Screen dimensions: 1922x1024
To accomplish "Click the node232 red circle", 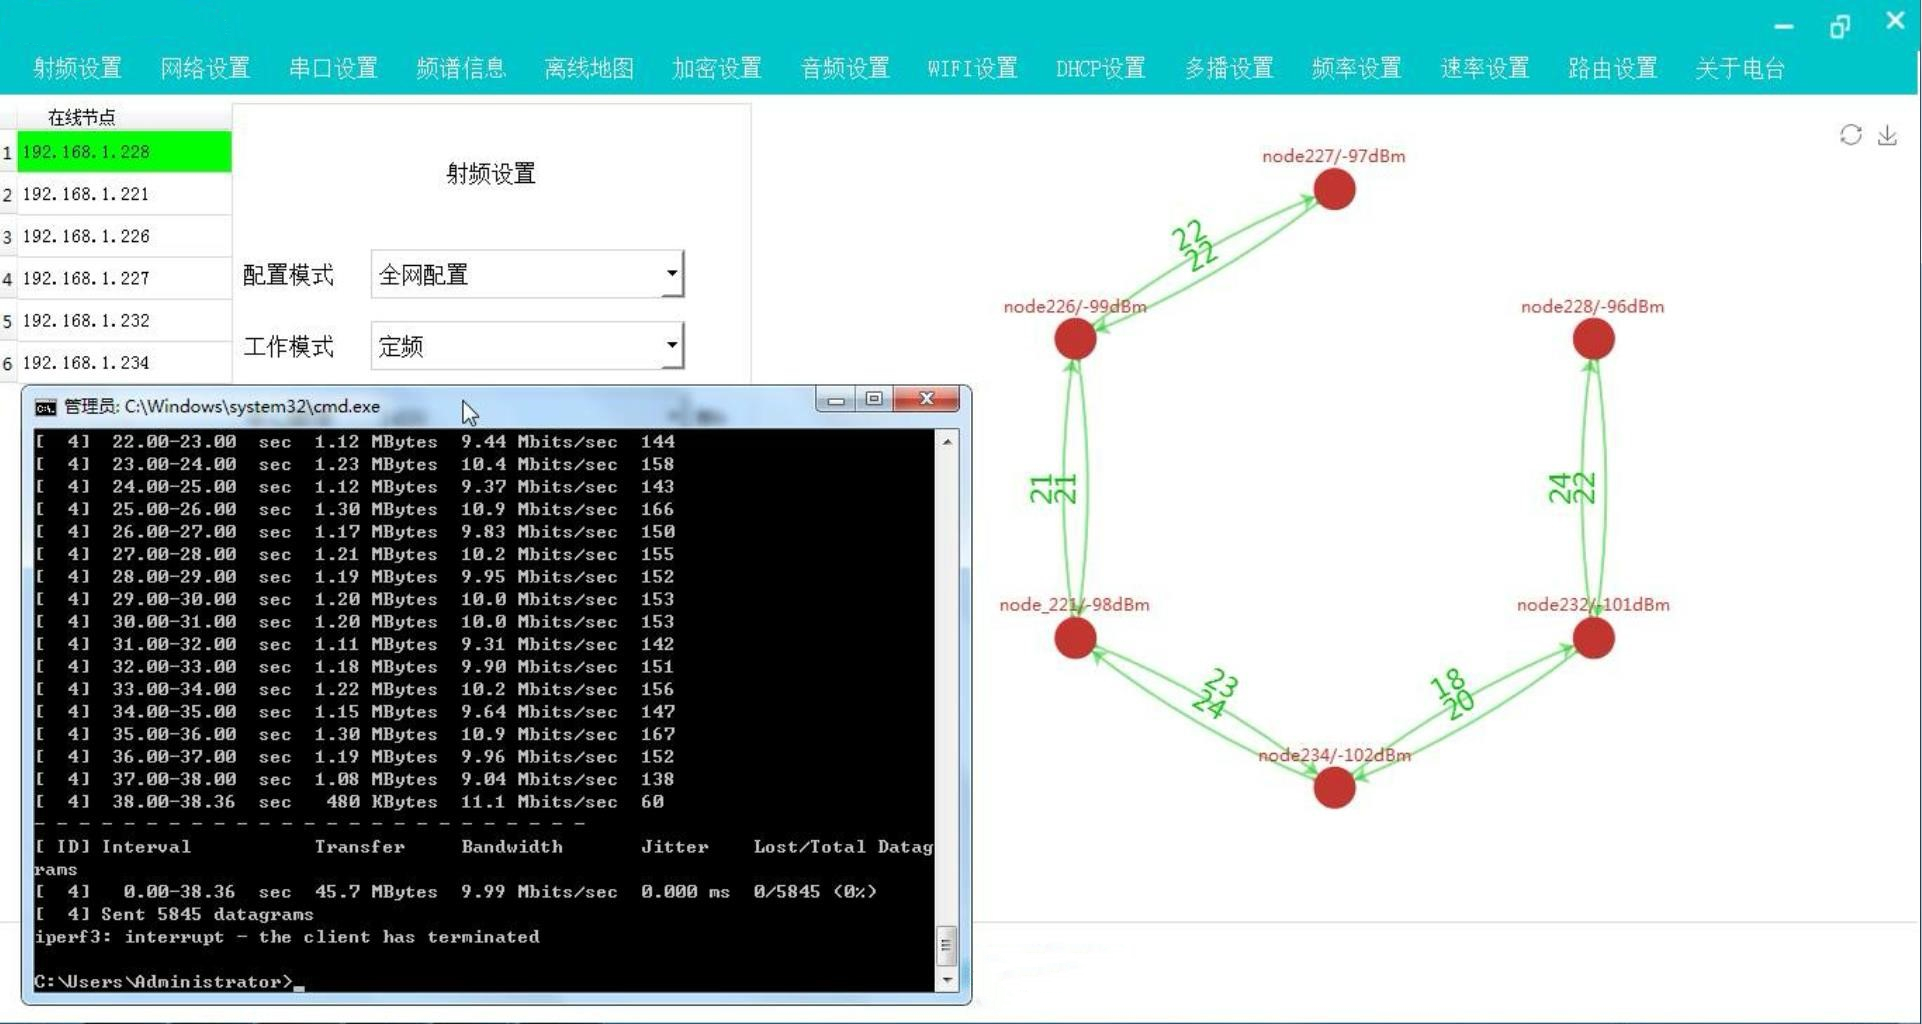I will point(1593,638).
